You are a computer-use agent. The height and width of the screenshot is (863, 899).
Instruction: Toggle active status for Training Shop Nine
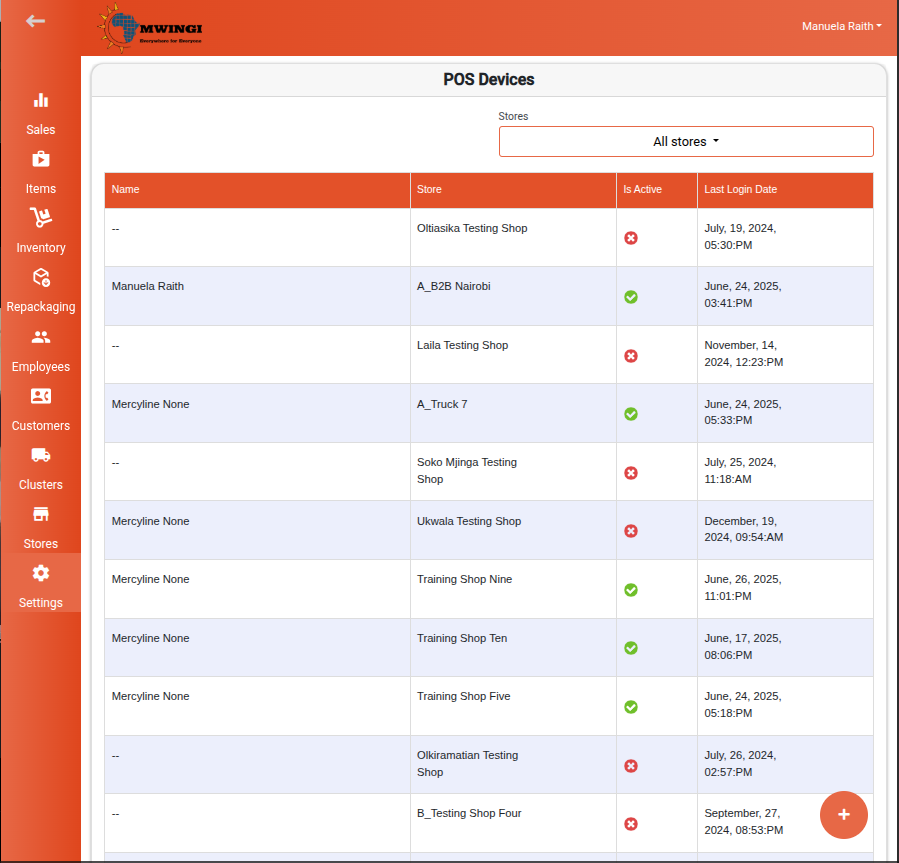pos(631,590)
